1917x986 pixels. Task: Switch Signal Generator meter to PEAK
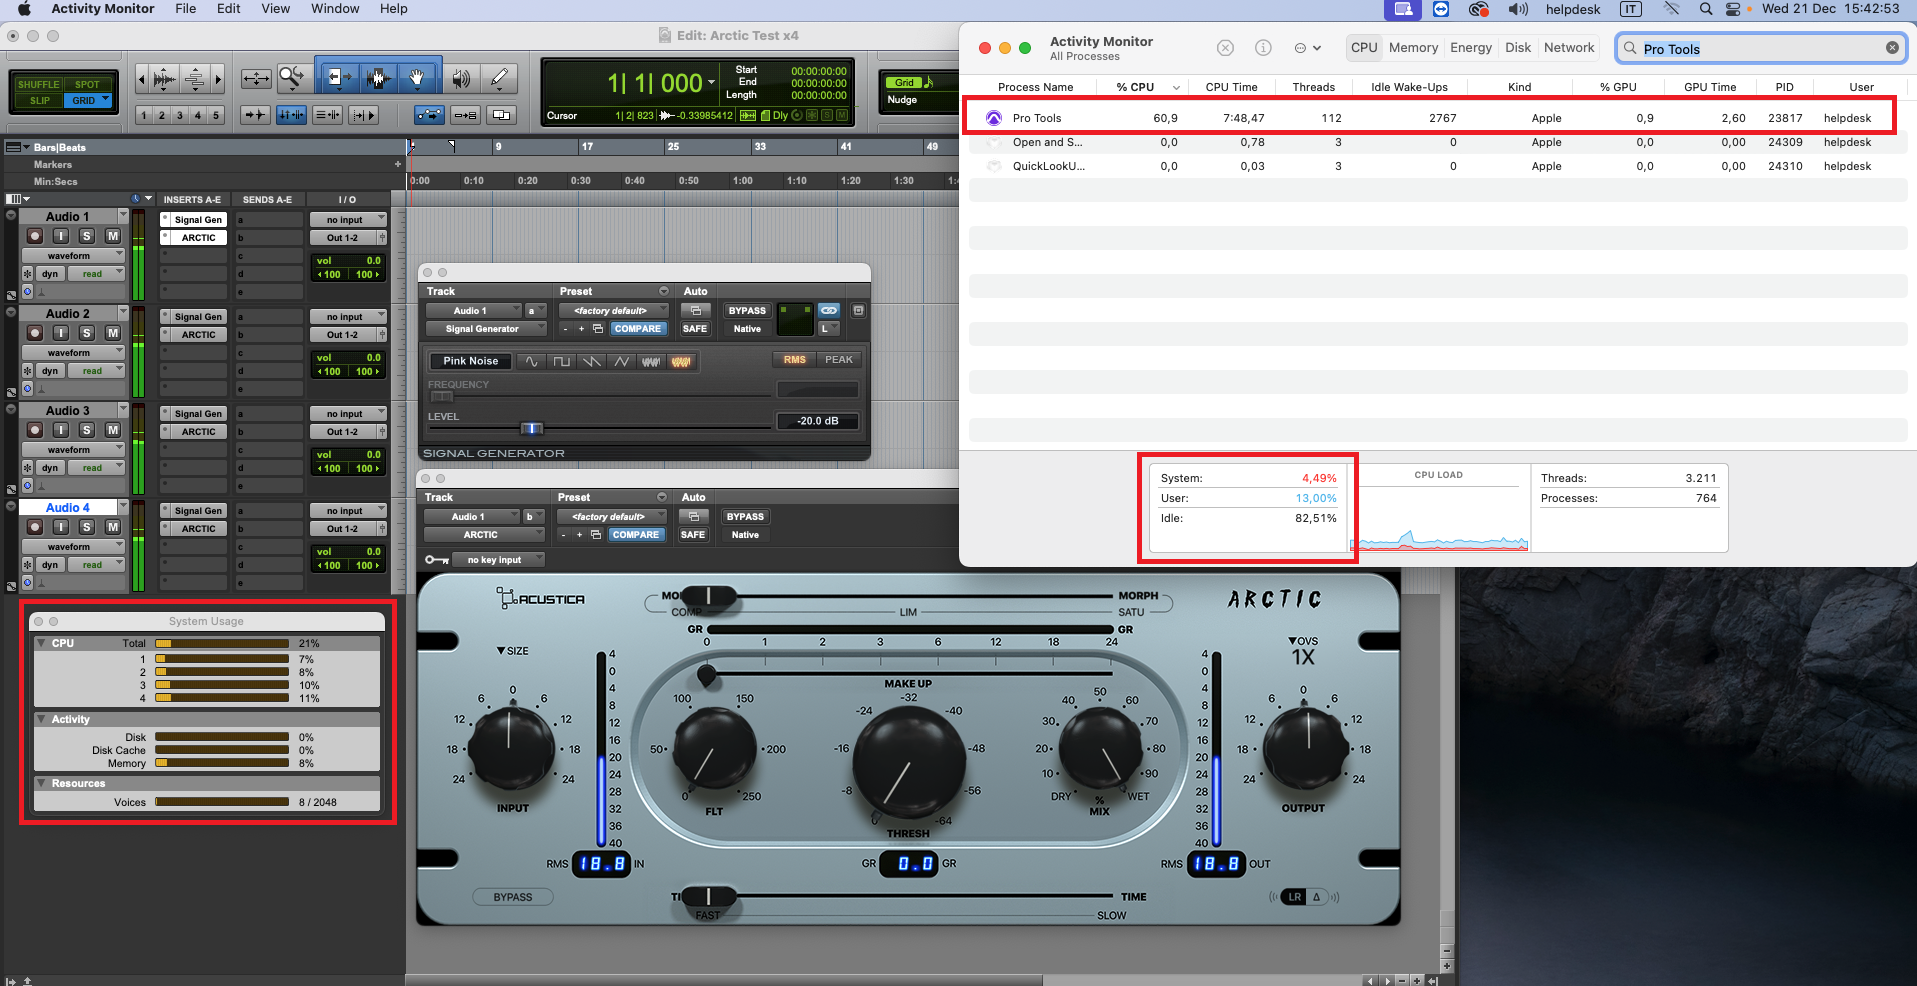tap(839, 360)
